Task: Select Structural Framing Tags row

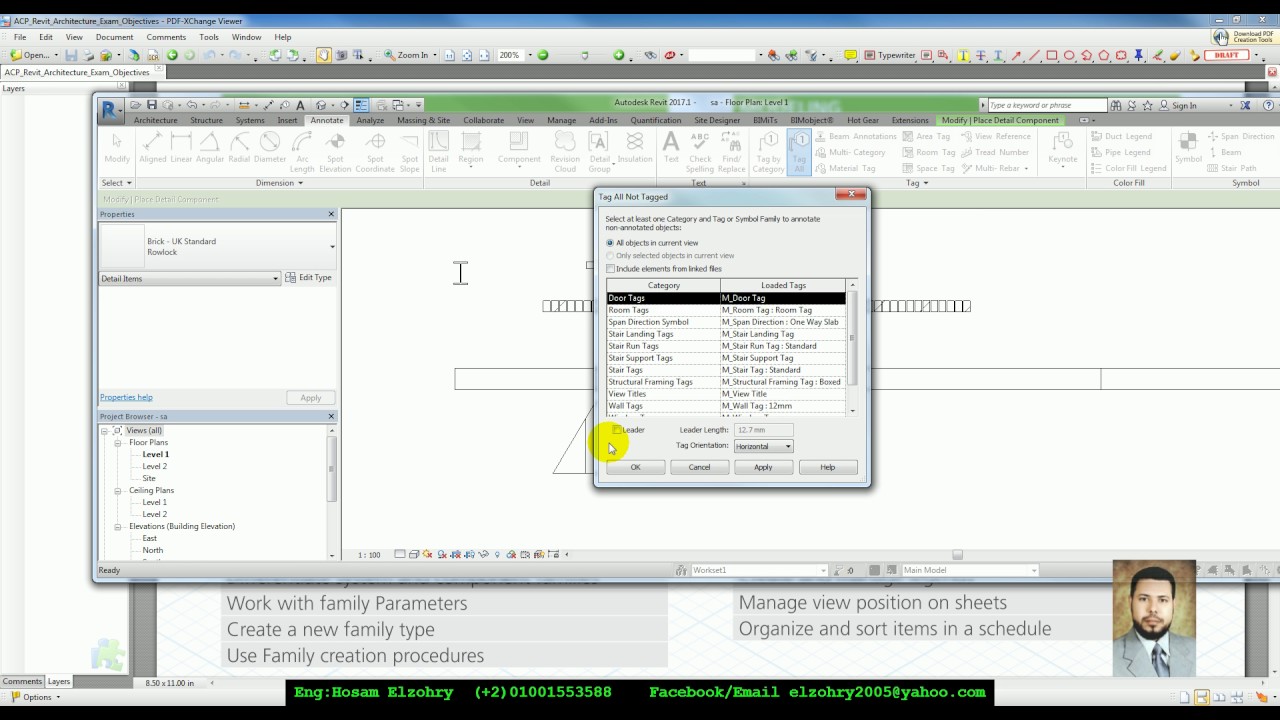Action: (x=726, y=382)
